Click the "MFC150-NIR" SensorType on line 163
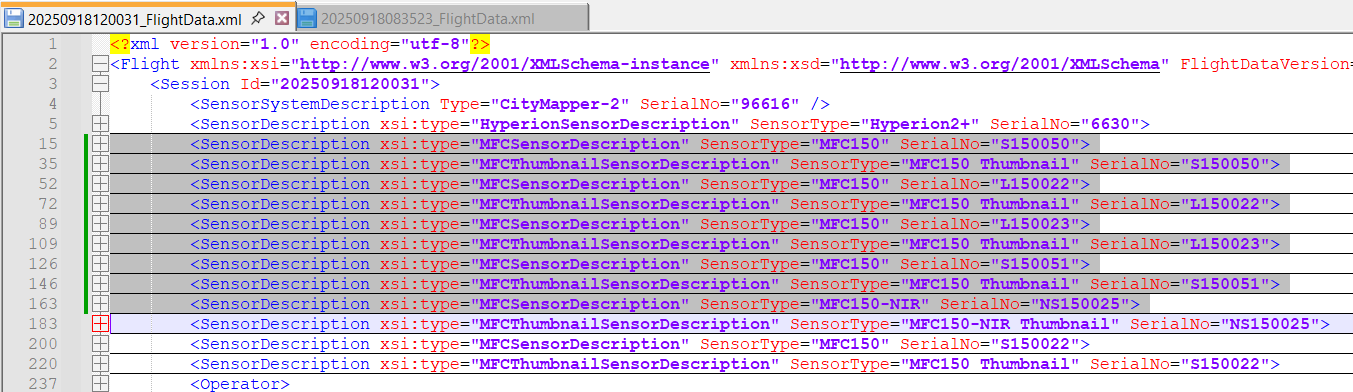1353x392 pixels. coord(870,304)
